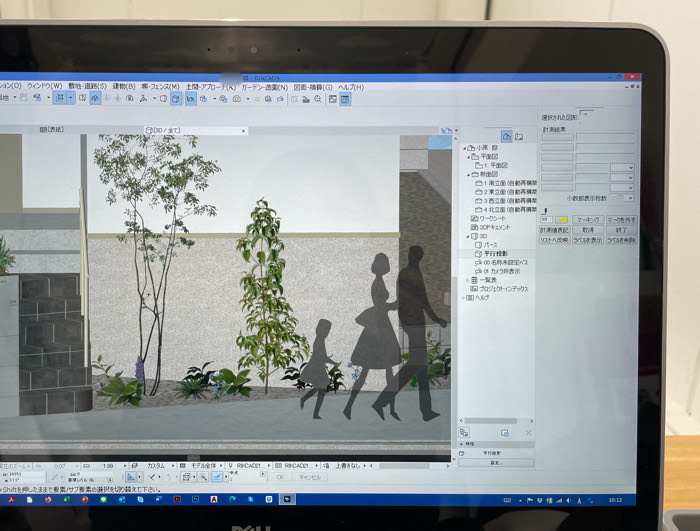This screenshot has width=700, height=531.
Task: Toggle the highlighted 3D box view icon
Action: [176, 98]
